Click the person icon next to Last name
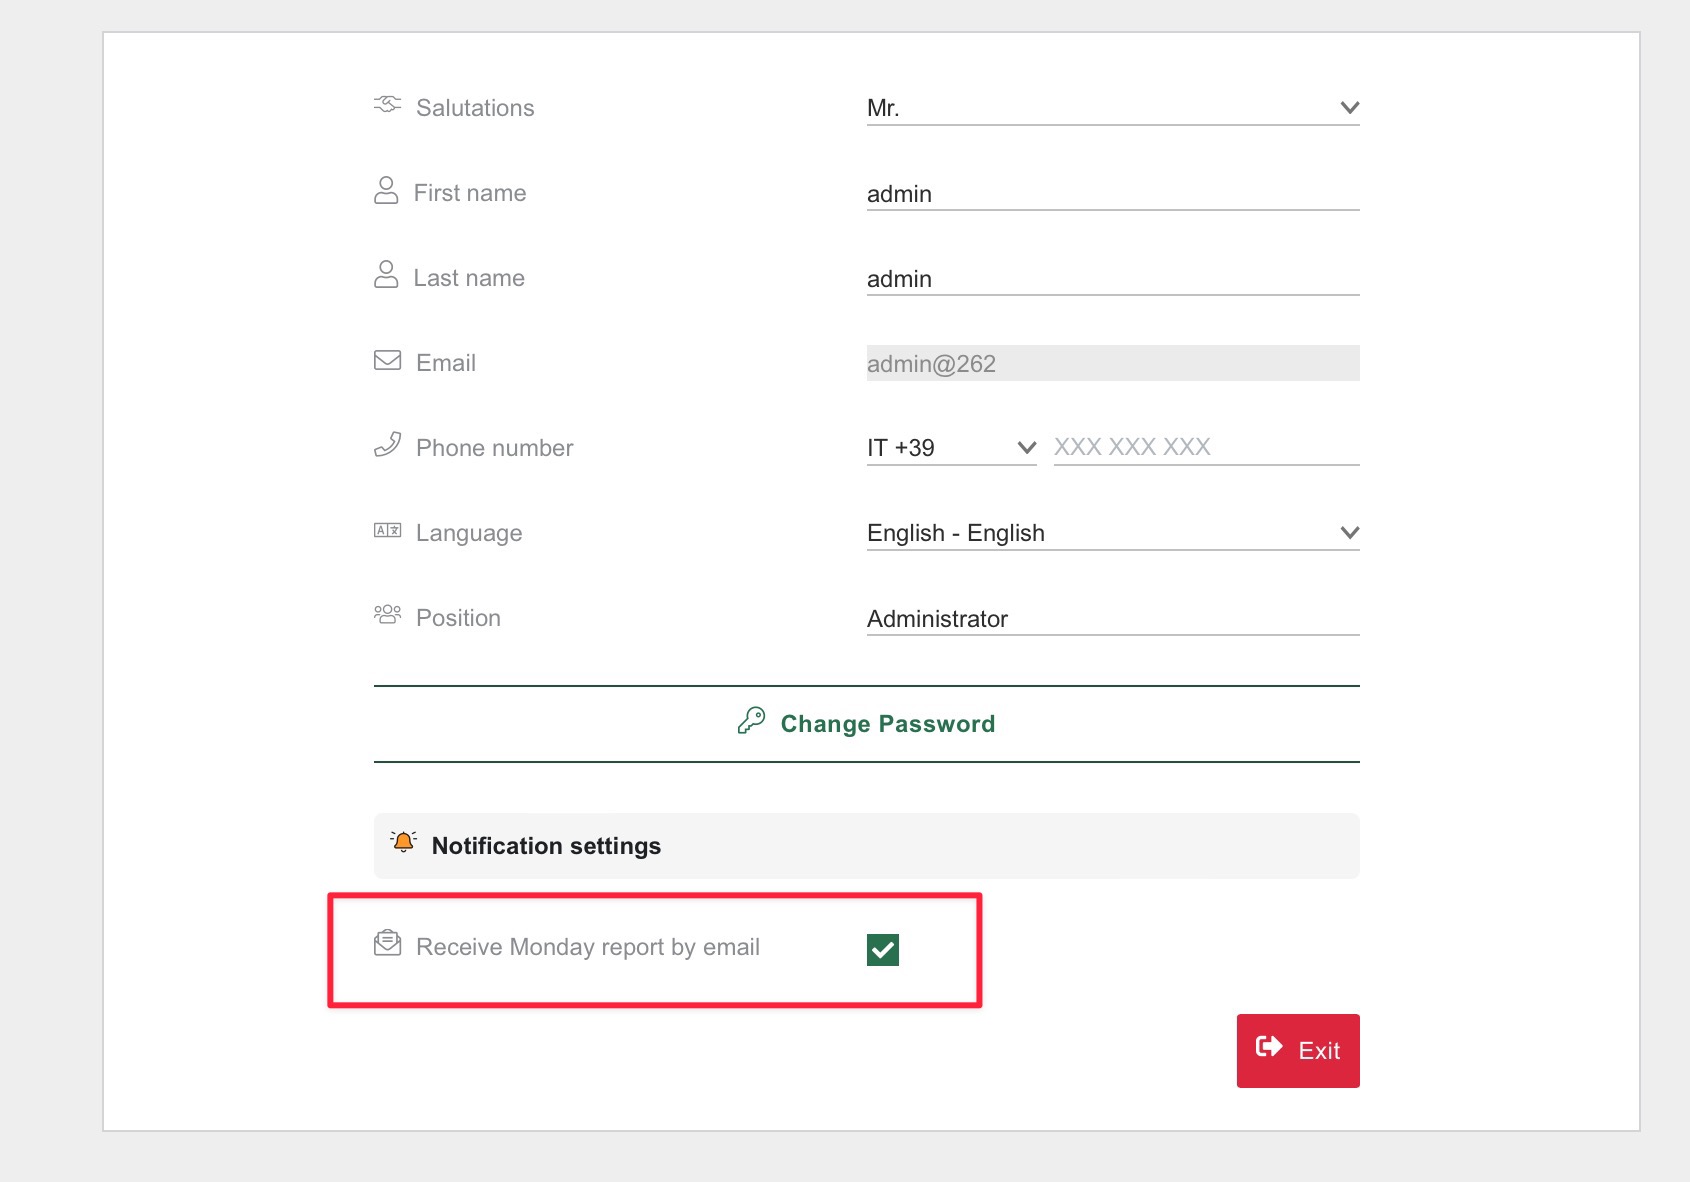 point(386,275)
